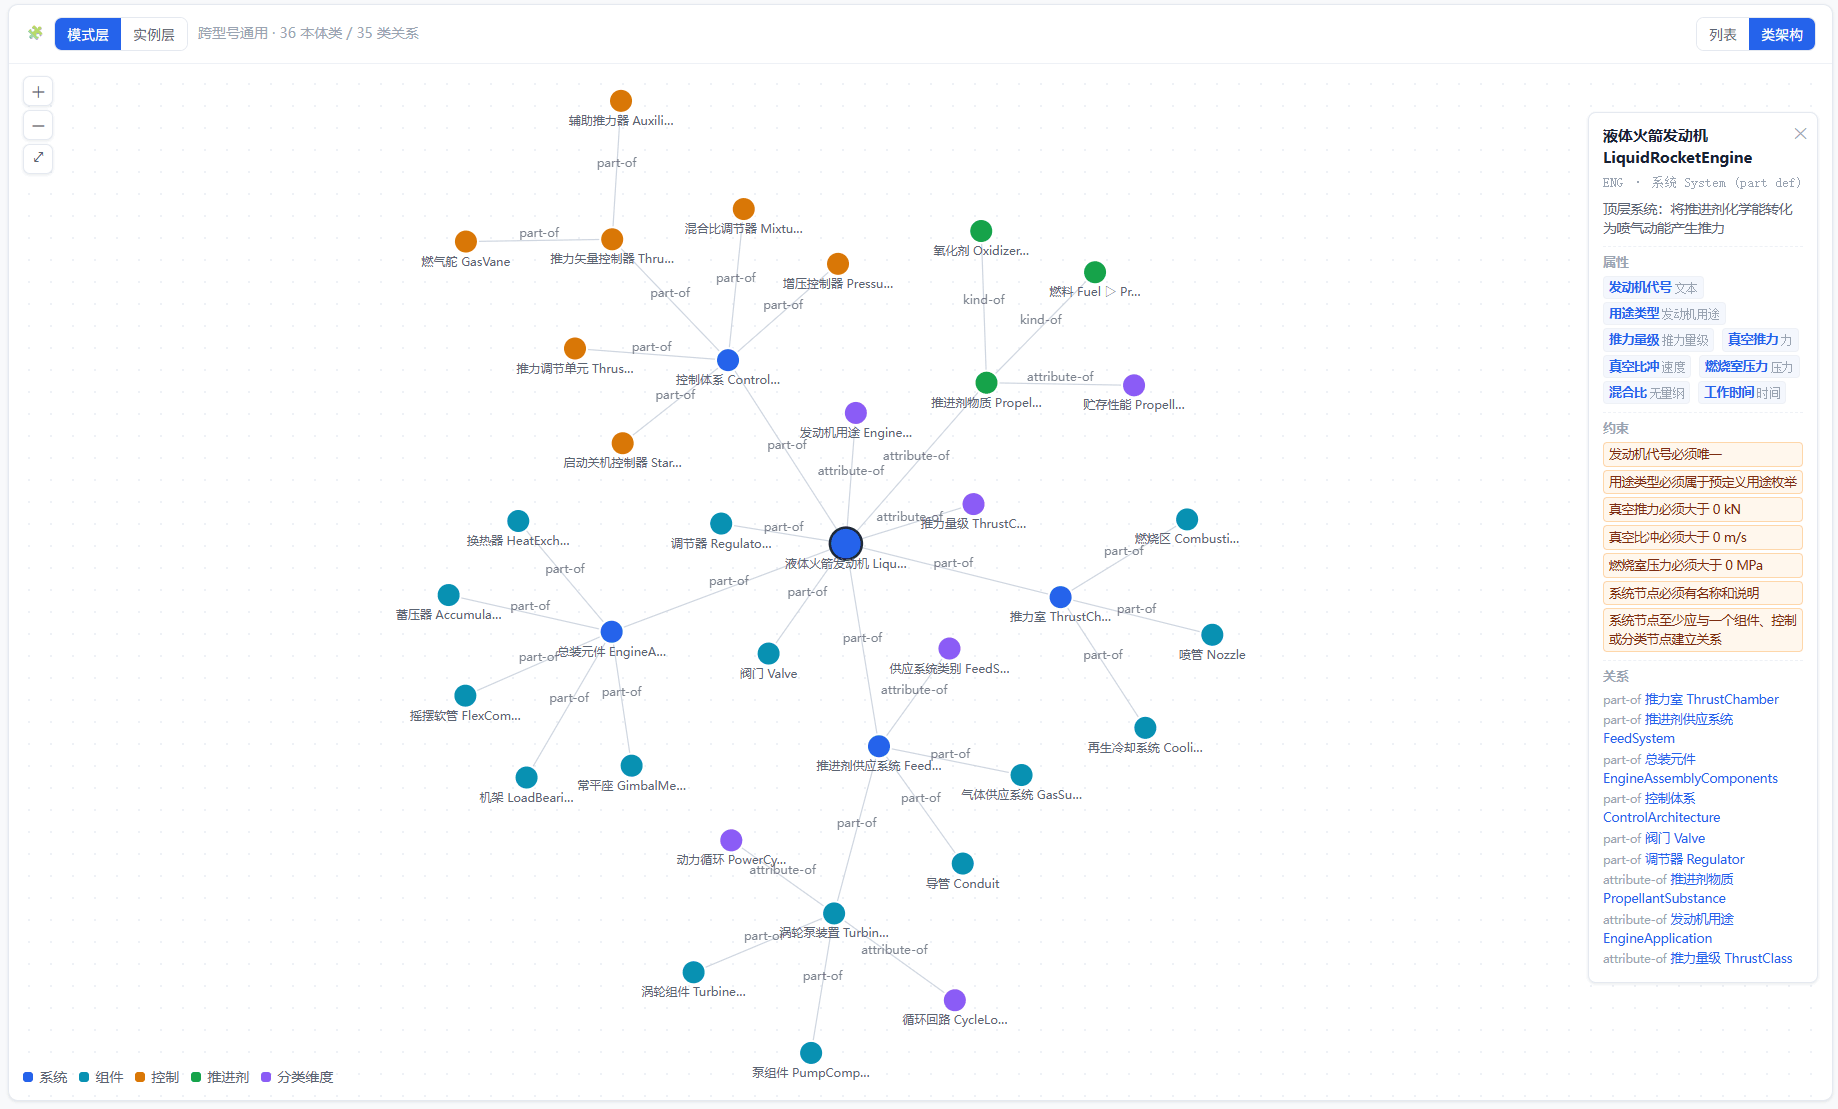Click the purple CycleLoop node
This screenshot has height=1109, width=1838.
955,1000
